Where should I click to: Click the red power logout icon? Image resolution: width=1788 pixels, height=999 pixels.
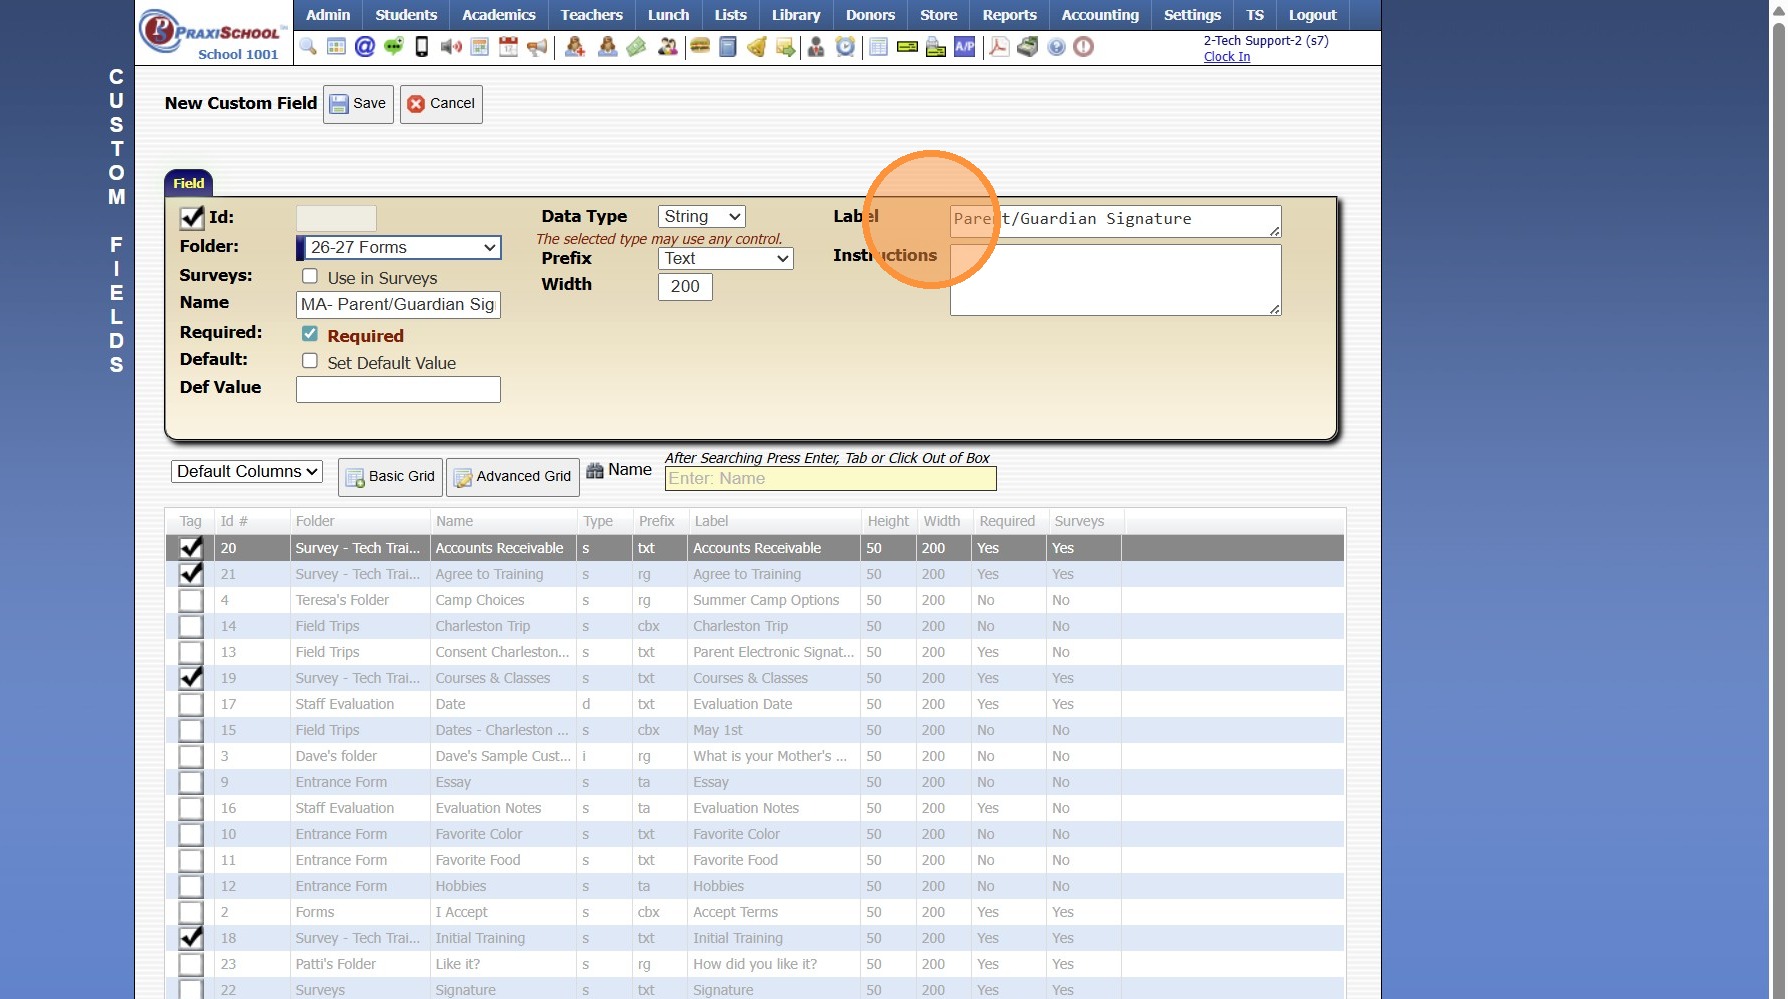(x=1083, y=47)
